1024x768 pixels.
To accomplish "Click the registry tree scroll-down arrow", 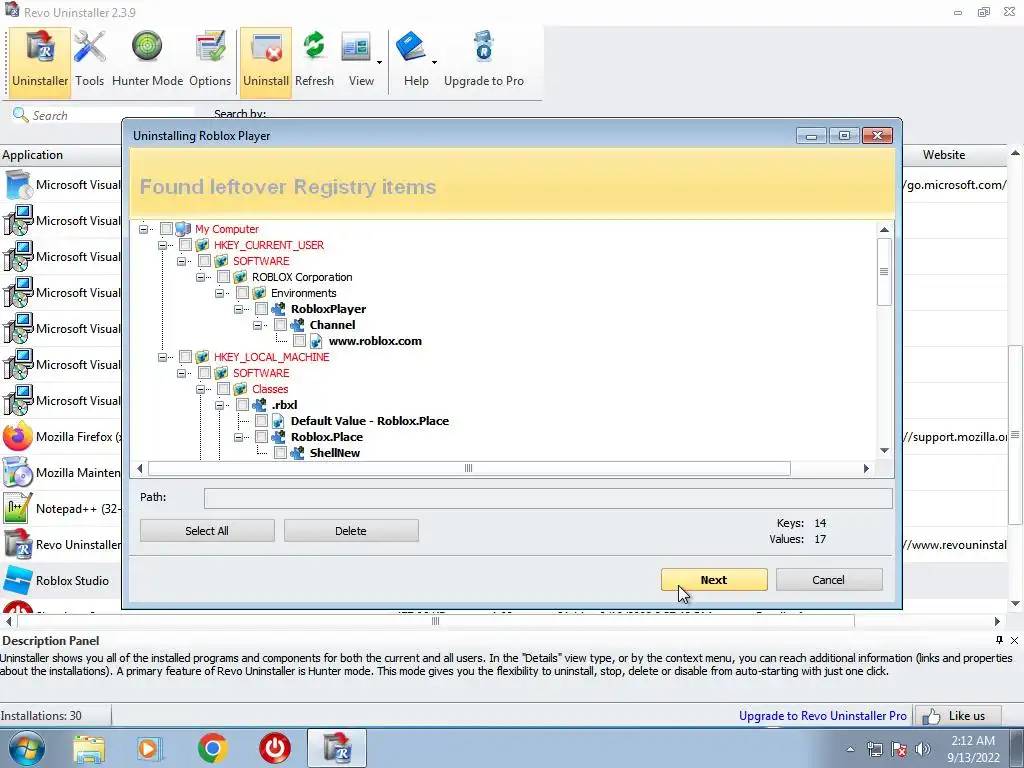I will pyautogui.click(x=884, y=450).
